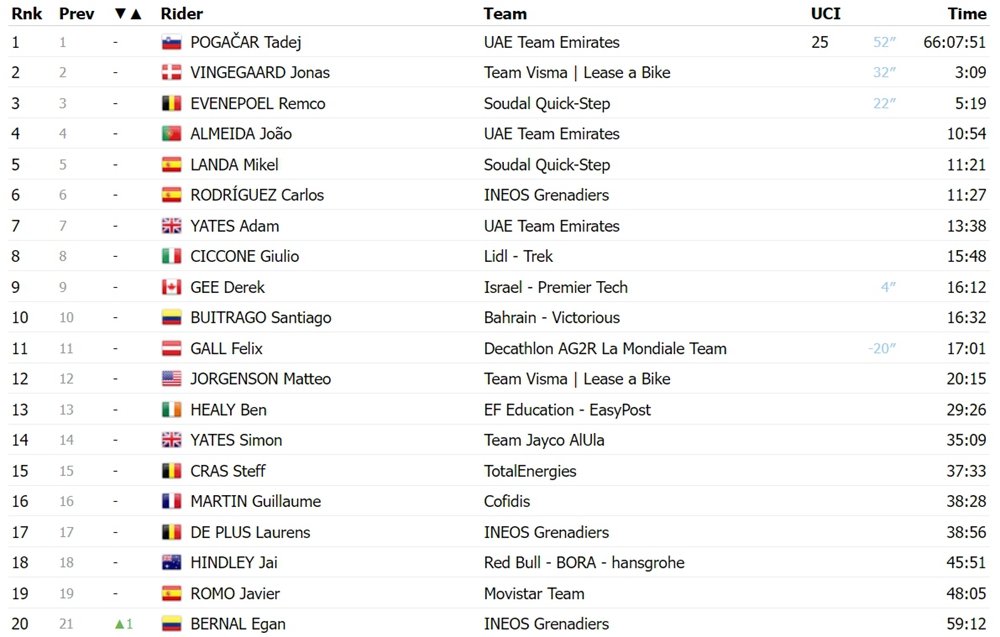Click the Portuguese flag next to ALMEIDA João

172,134
